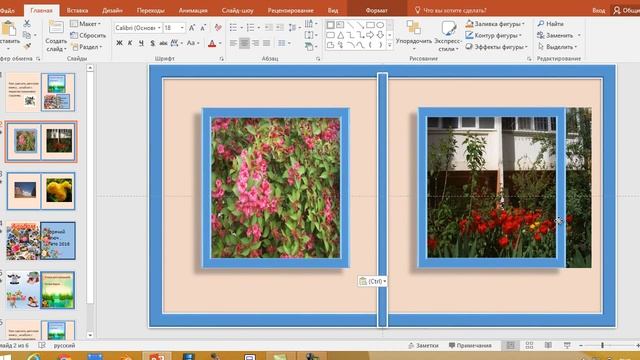This screenshot has width=640, height=360.
Task: Toggle text shadow S formatting
Action: click(152, 43)
